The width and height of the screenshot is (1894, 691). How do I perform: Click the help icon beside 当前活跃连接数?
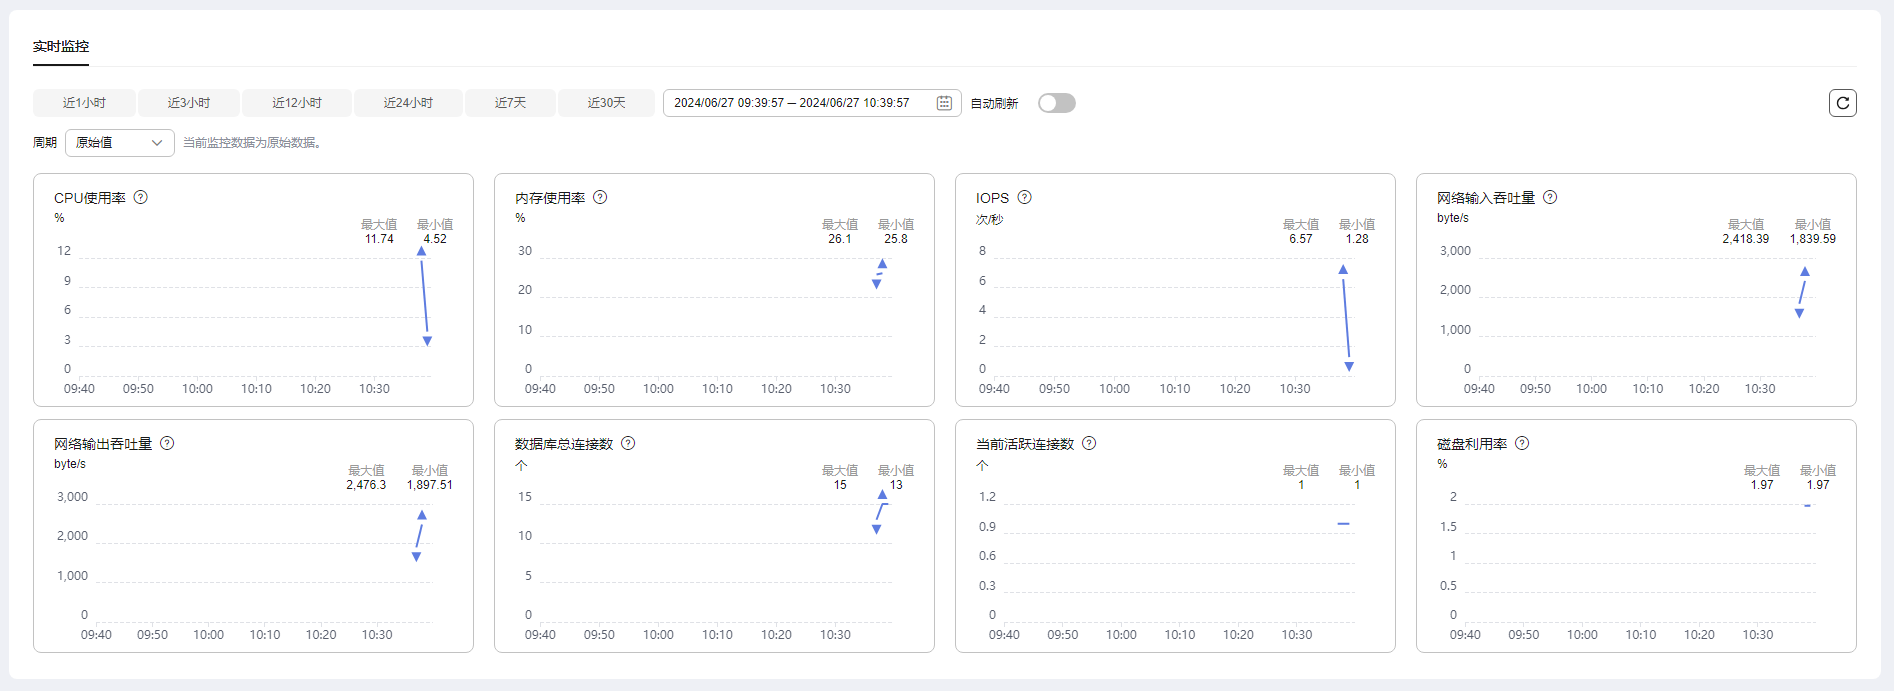pos(1089,443)
